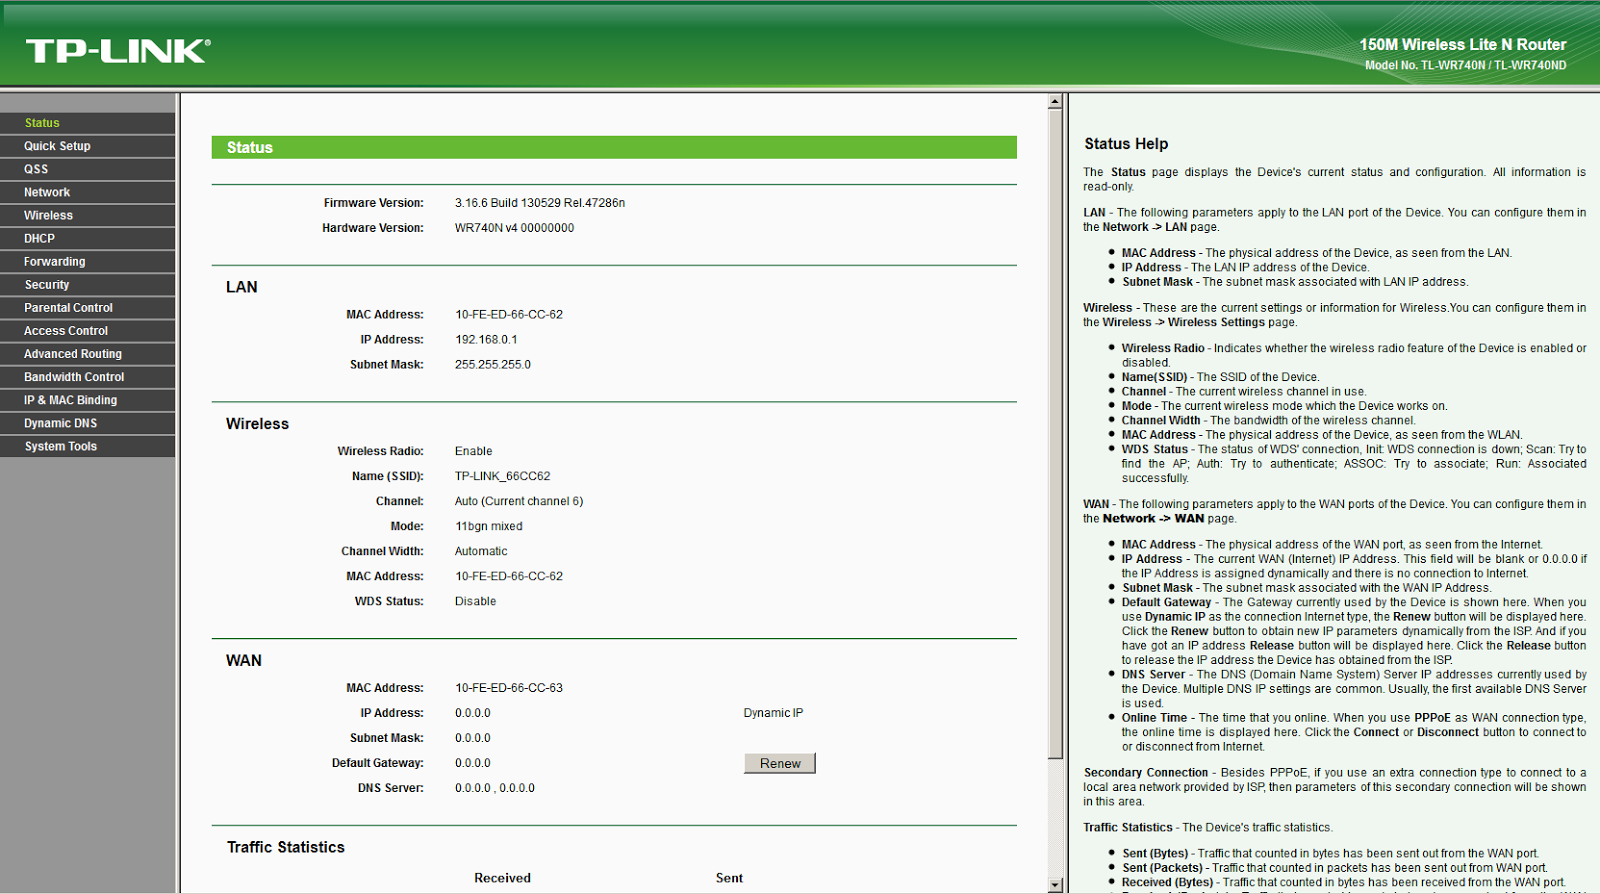The width and height of the screenshot is (1600, 894).
Task: Click the Name (SSID) label
Action: (388, 476)
